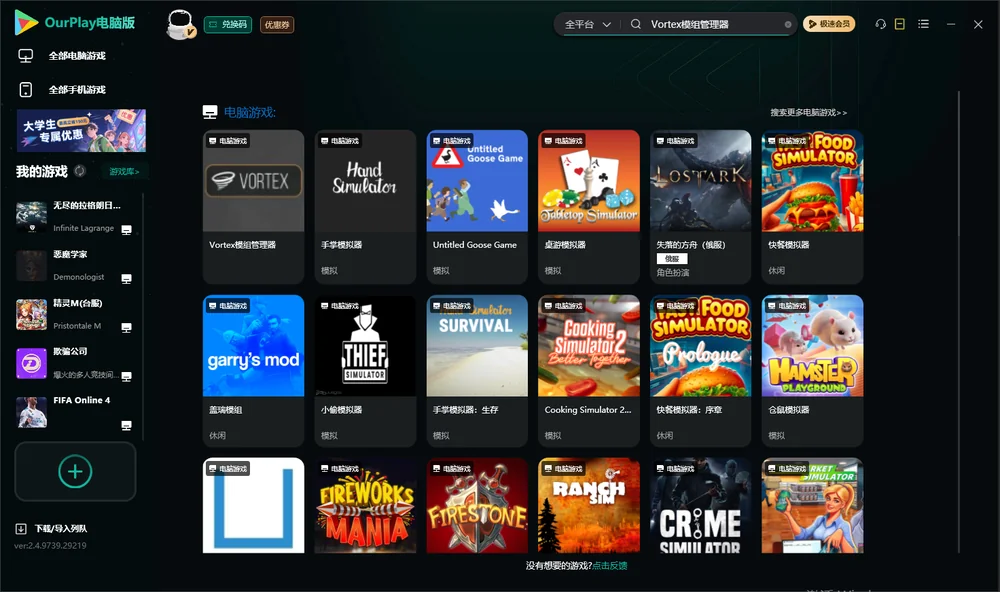Open the Hand Simulator 手掌模拟器 card
This screenshot has width=1000, height=592.
click(x=365, y=207)
